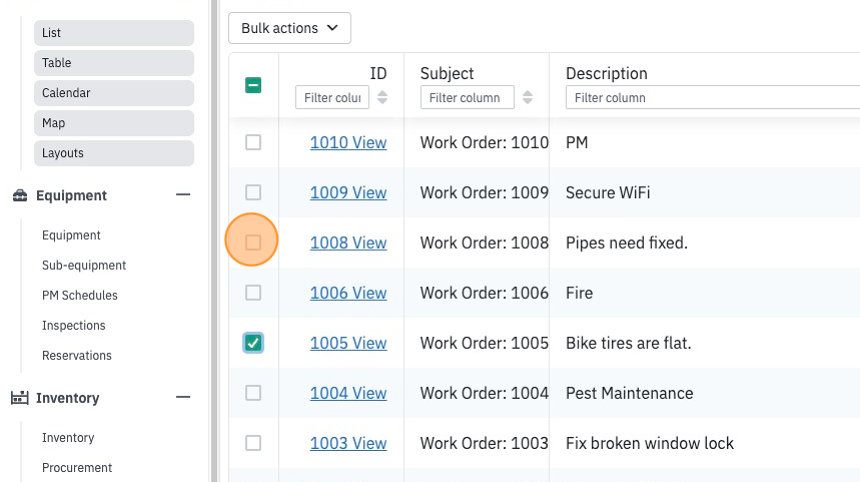The height and width of the screenshot is (482, 860).
Task: Open the Calendar view
Action: tap(114, 93)
